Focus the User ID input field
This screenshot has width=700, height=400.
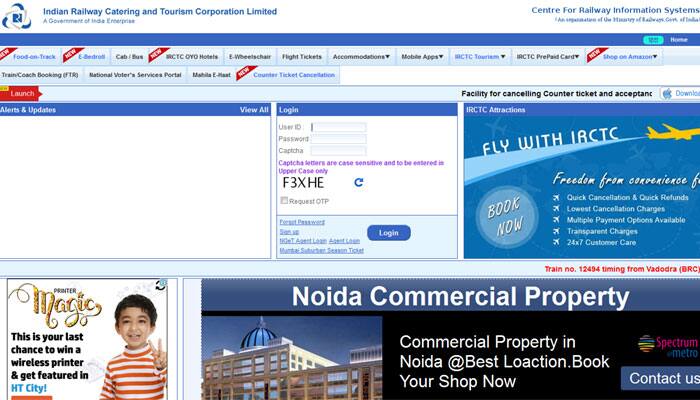338,127
